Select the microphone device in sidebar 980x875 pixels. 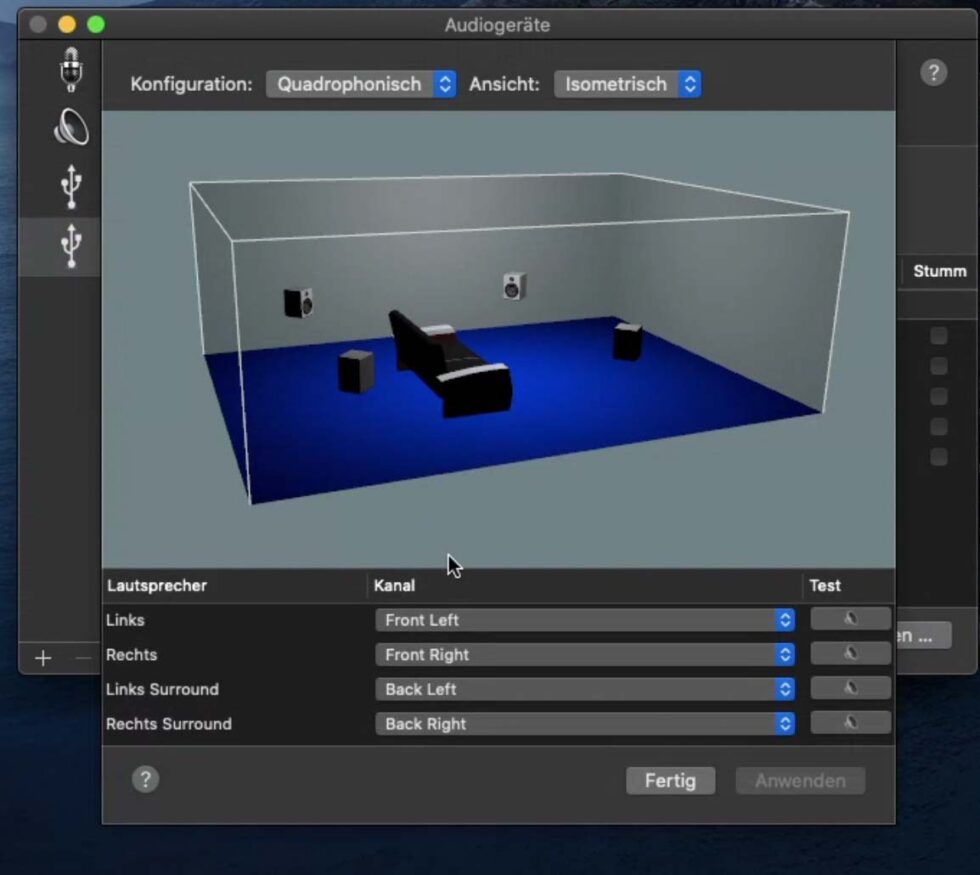[71, 70]
